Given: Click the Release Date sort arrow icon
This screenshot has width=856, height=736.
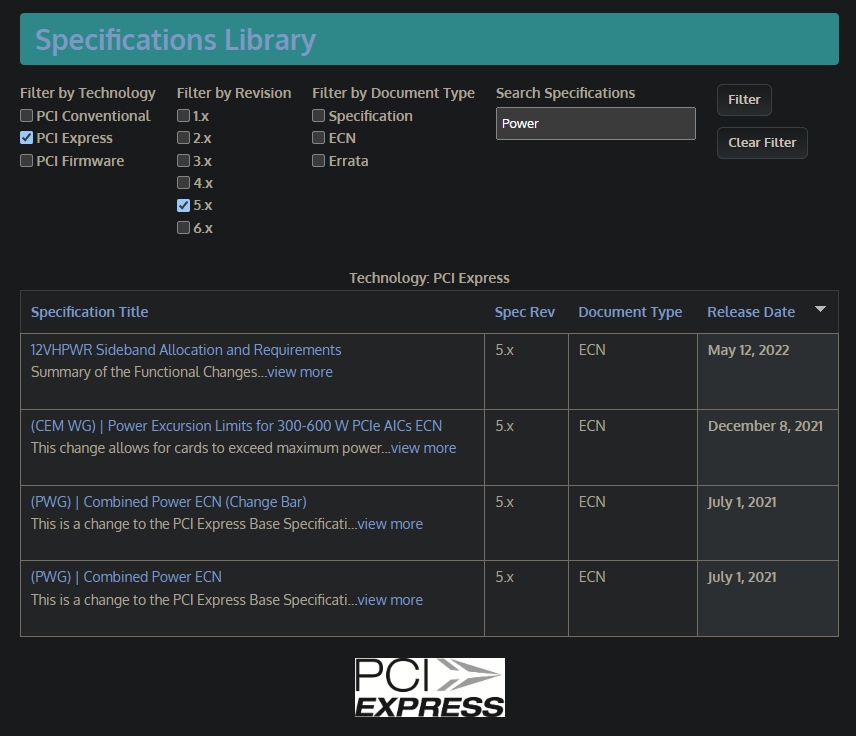Looking at the screenshot, I should click(820, 309).
